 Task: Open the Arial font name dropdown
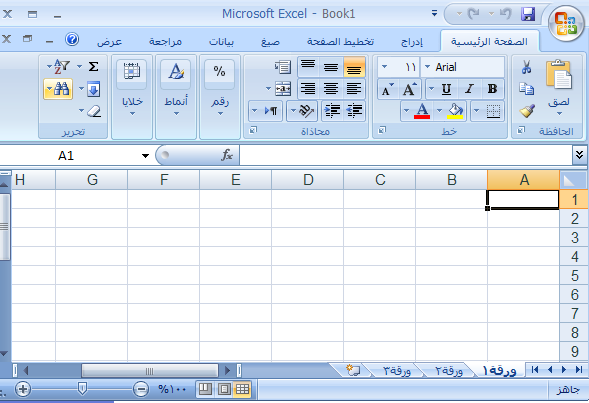pyautogui.click(x=427, y=67)
